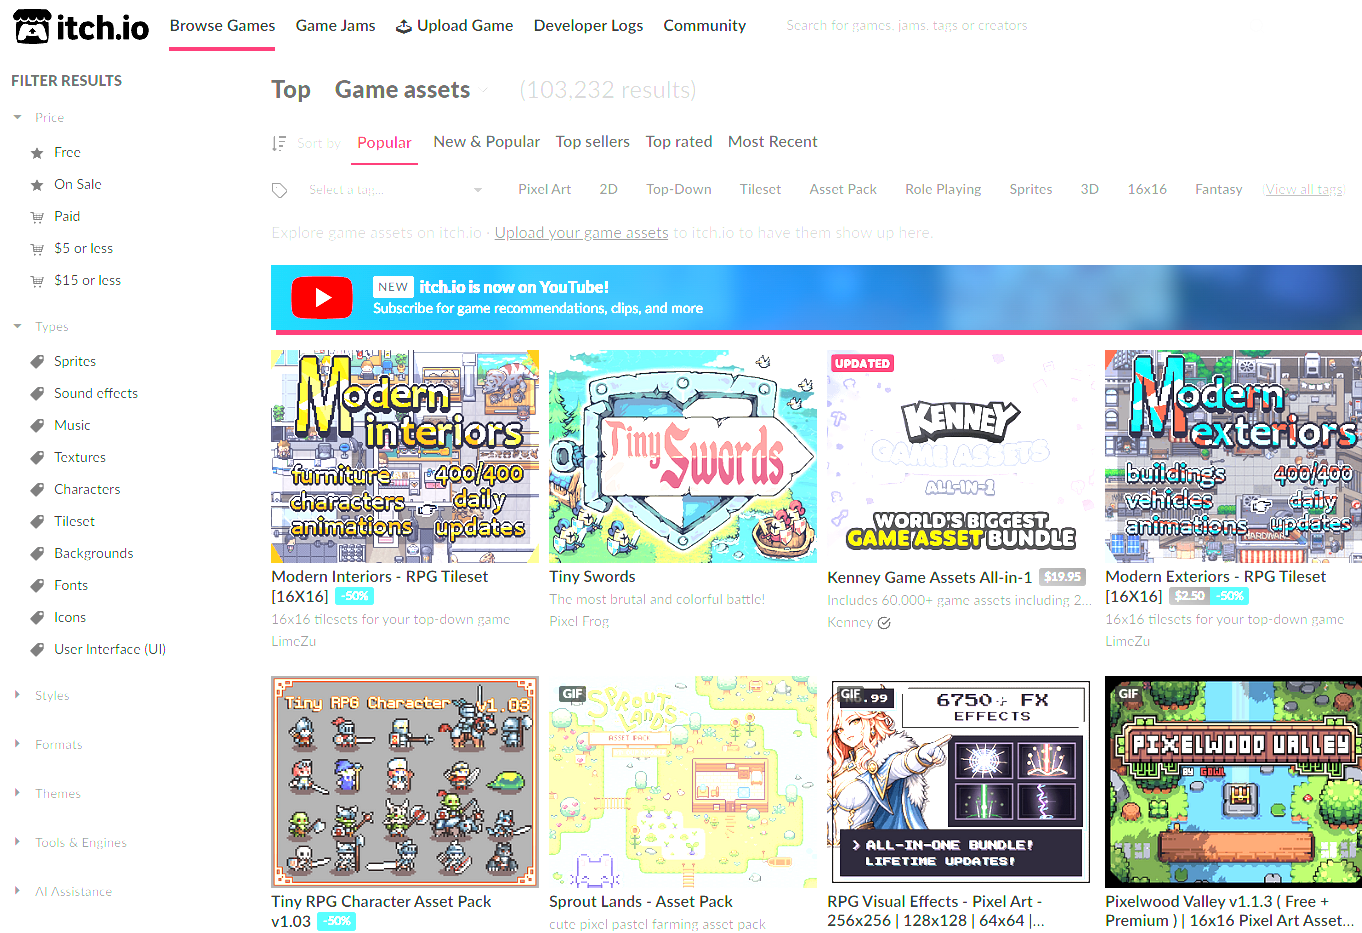Open the Tiny Swords title link

pos(593,577)
